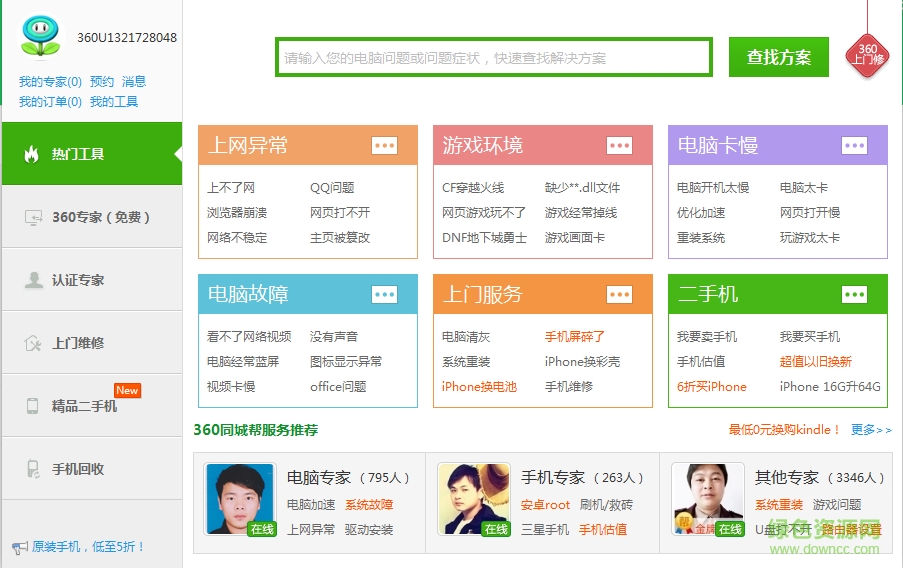Click the 其他专家 photo thumbnail
The height and width of the screenshot is (568, 903).
point(708,499)
